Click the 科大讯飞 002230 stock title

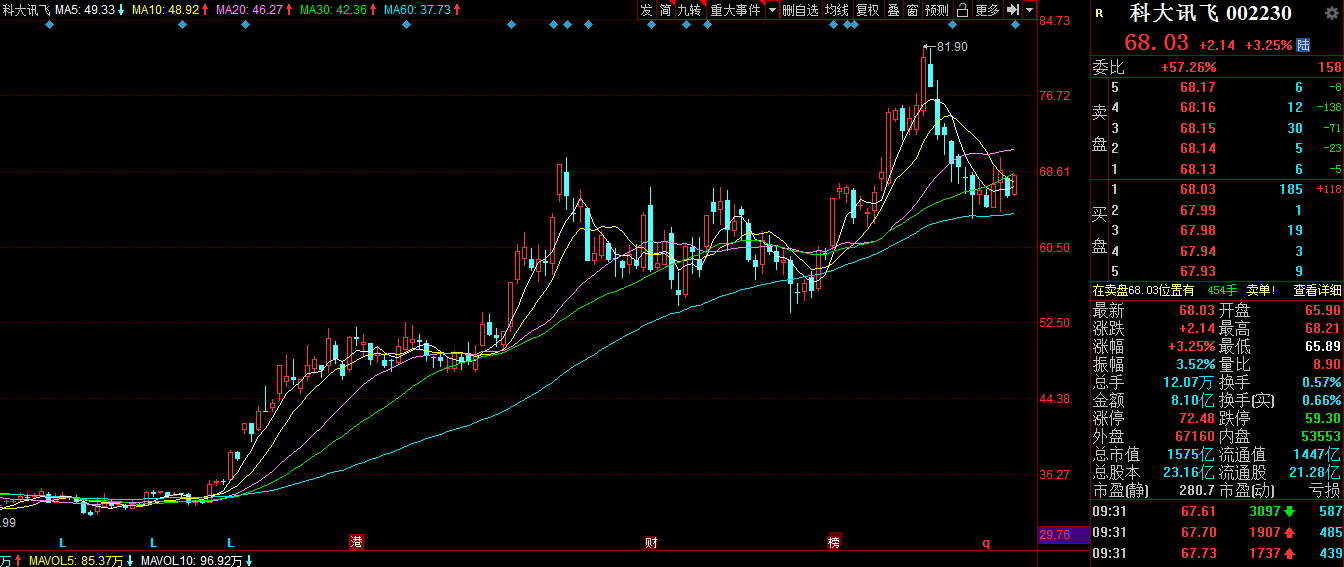[x=1210, y=14]
